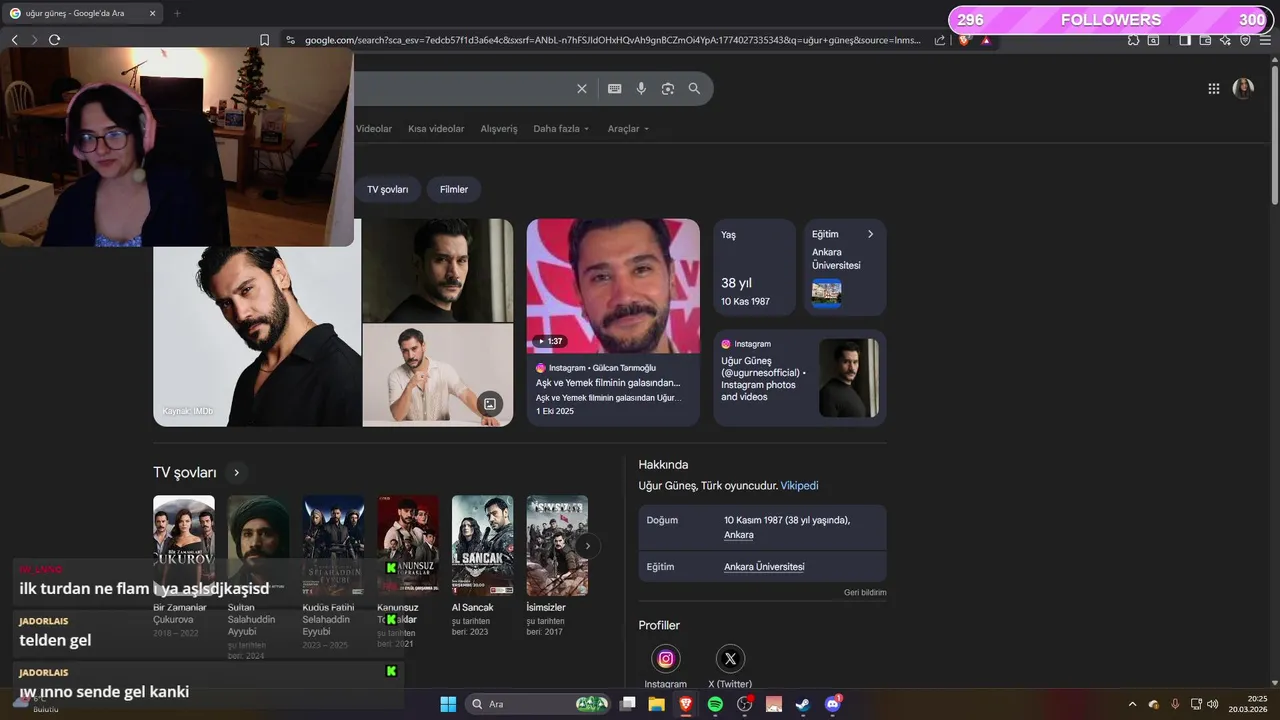
Task: Open Spotify from the taskbar
Action: 715,704
